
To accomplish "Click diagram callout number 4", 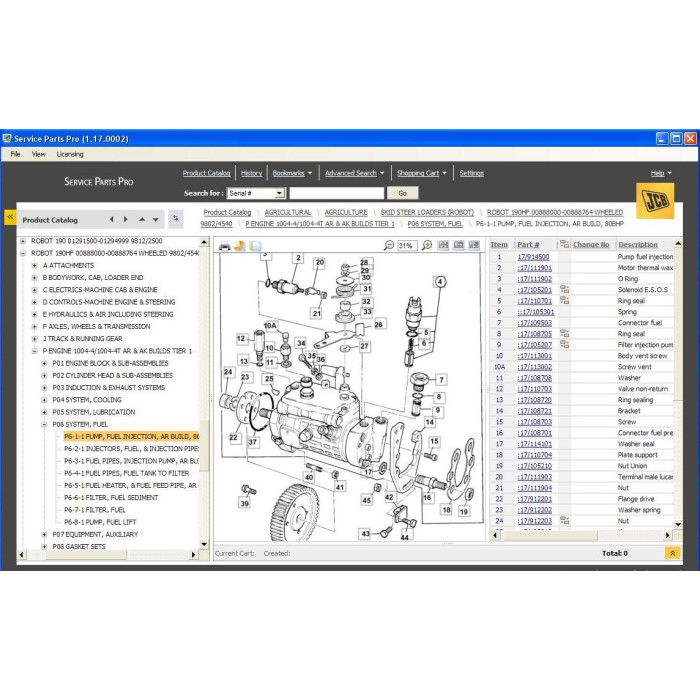I will (440, 282).
